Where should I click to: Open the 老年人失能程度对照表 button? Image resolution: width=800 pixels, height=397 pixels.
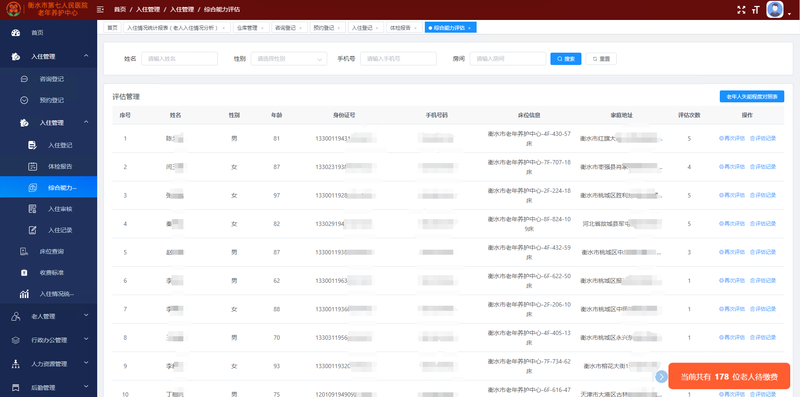pyautogui.click(x=752, y=96)
